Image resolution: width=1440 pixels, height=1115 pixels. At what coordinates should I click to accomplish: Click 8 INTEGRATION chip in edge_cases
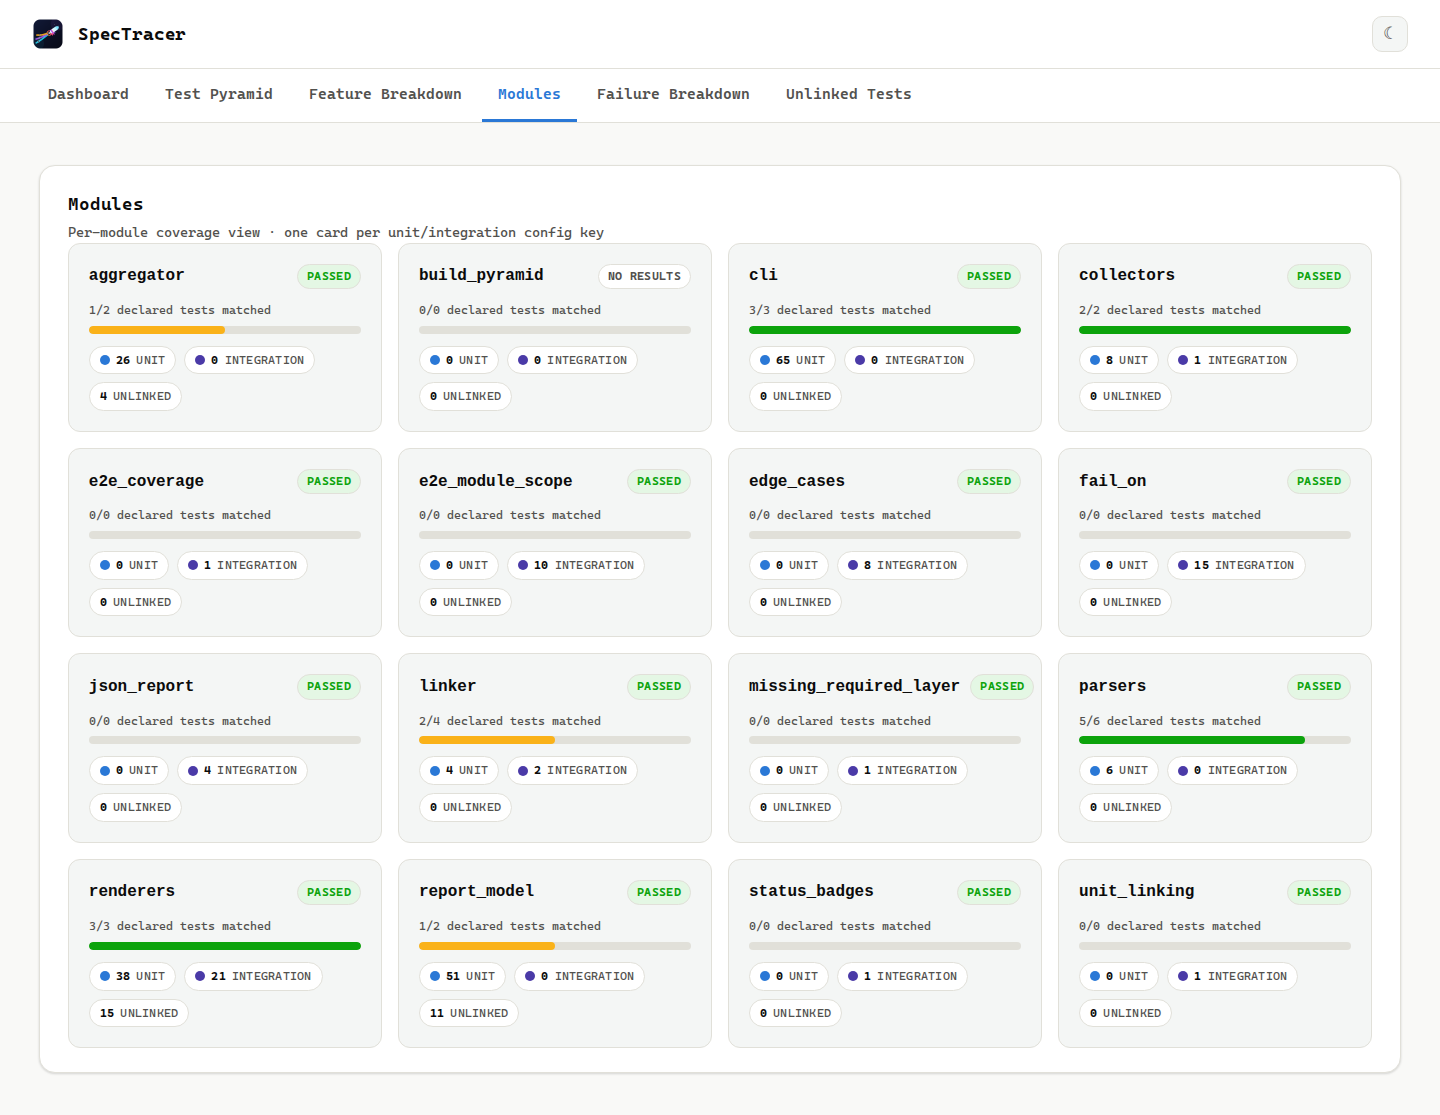pyautogui.click(x=902, y=565)
